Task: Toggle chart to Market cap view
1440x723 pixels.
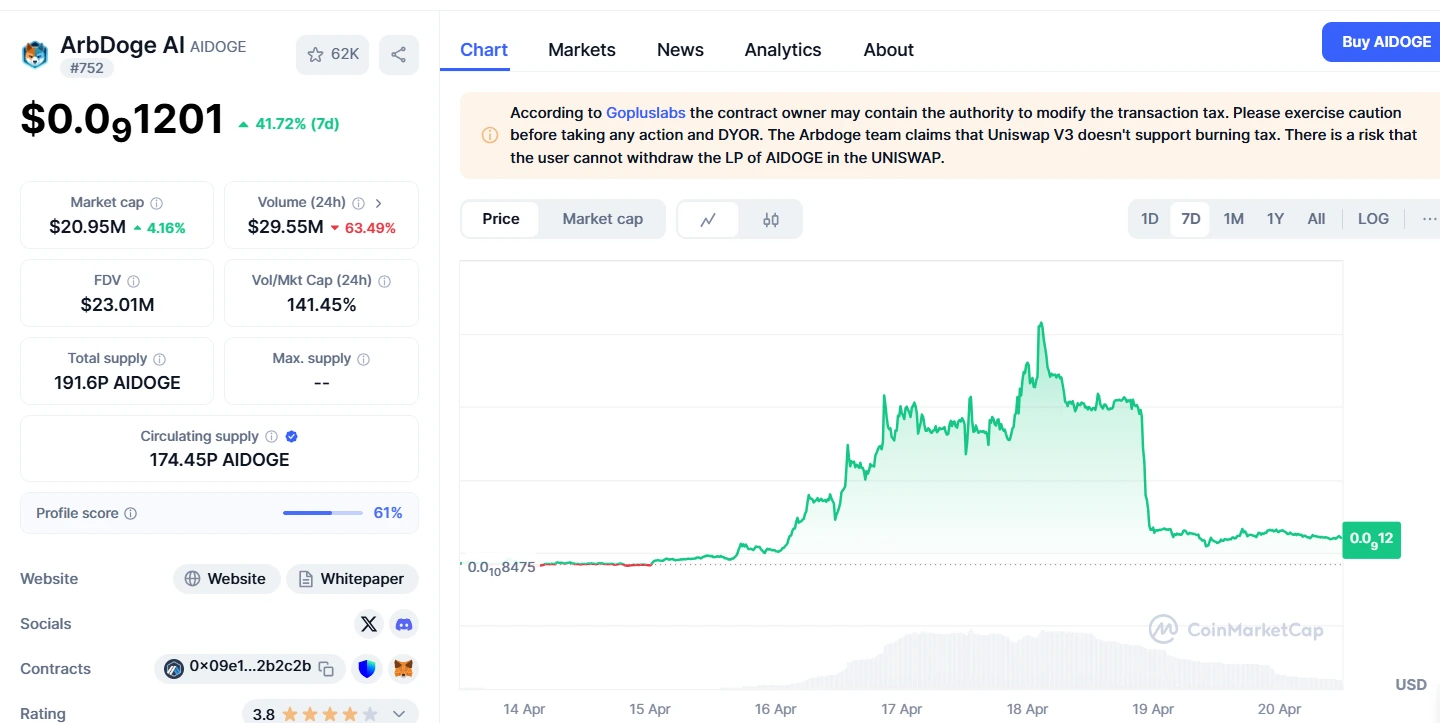Action: (603, 219)
